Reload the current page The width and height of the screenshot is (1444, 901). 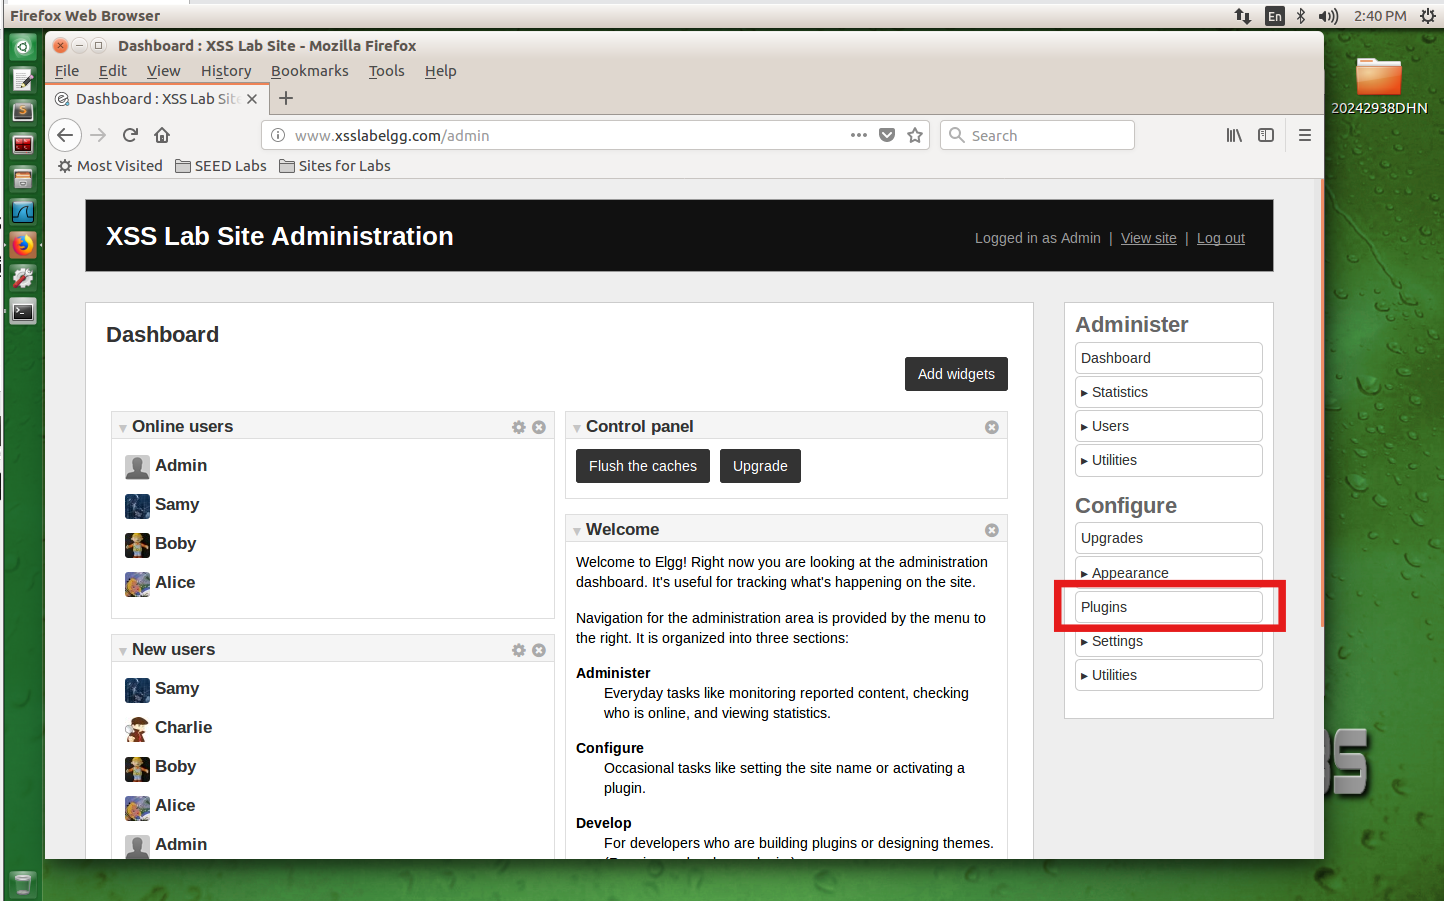(130, 135)
